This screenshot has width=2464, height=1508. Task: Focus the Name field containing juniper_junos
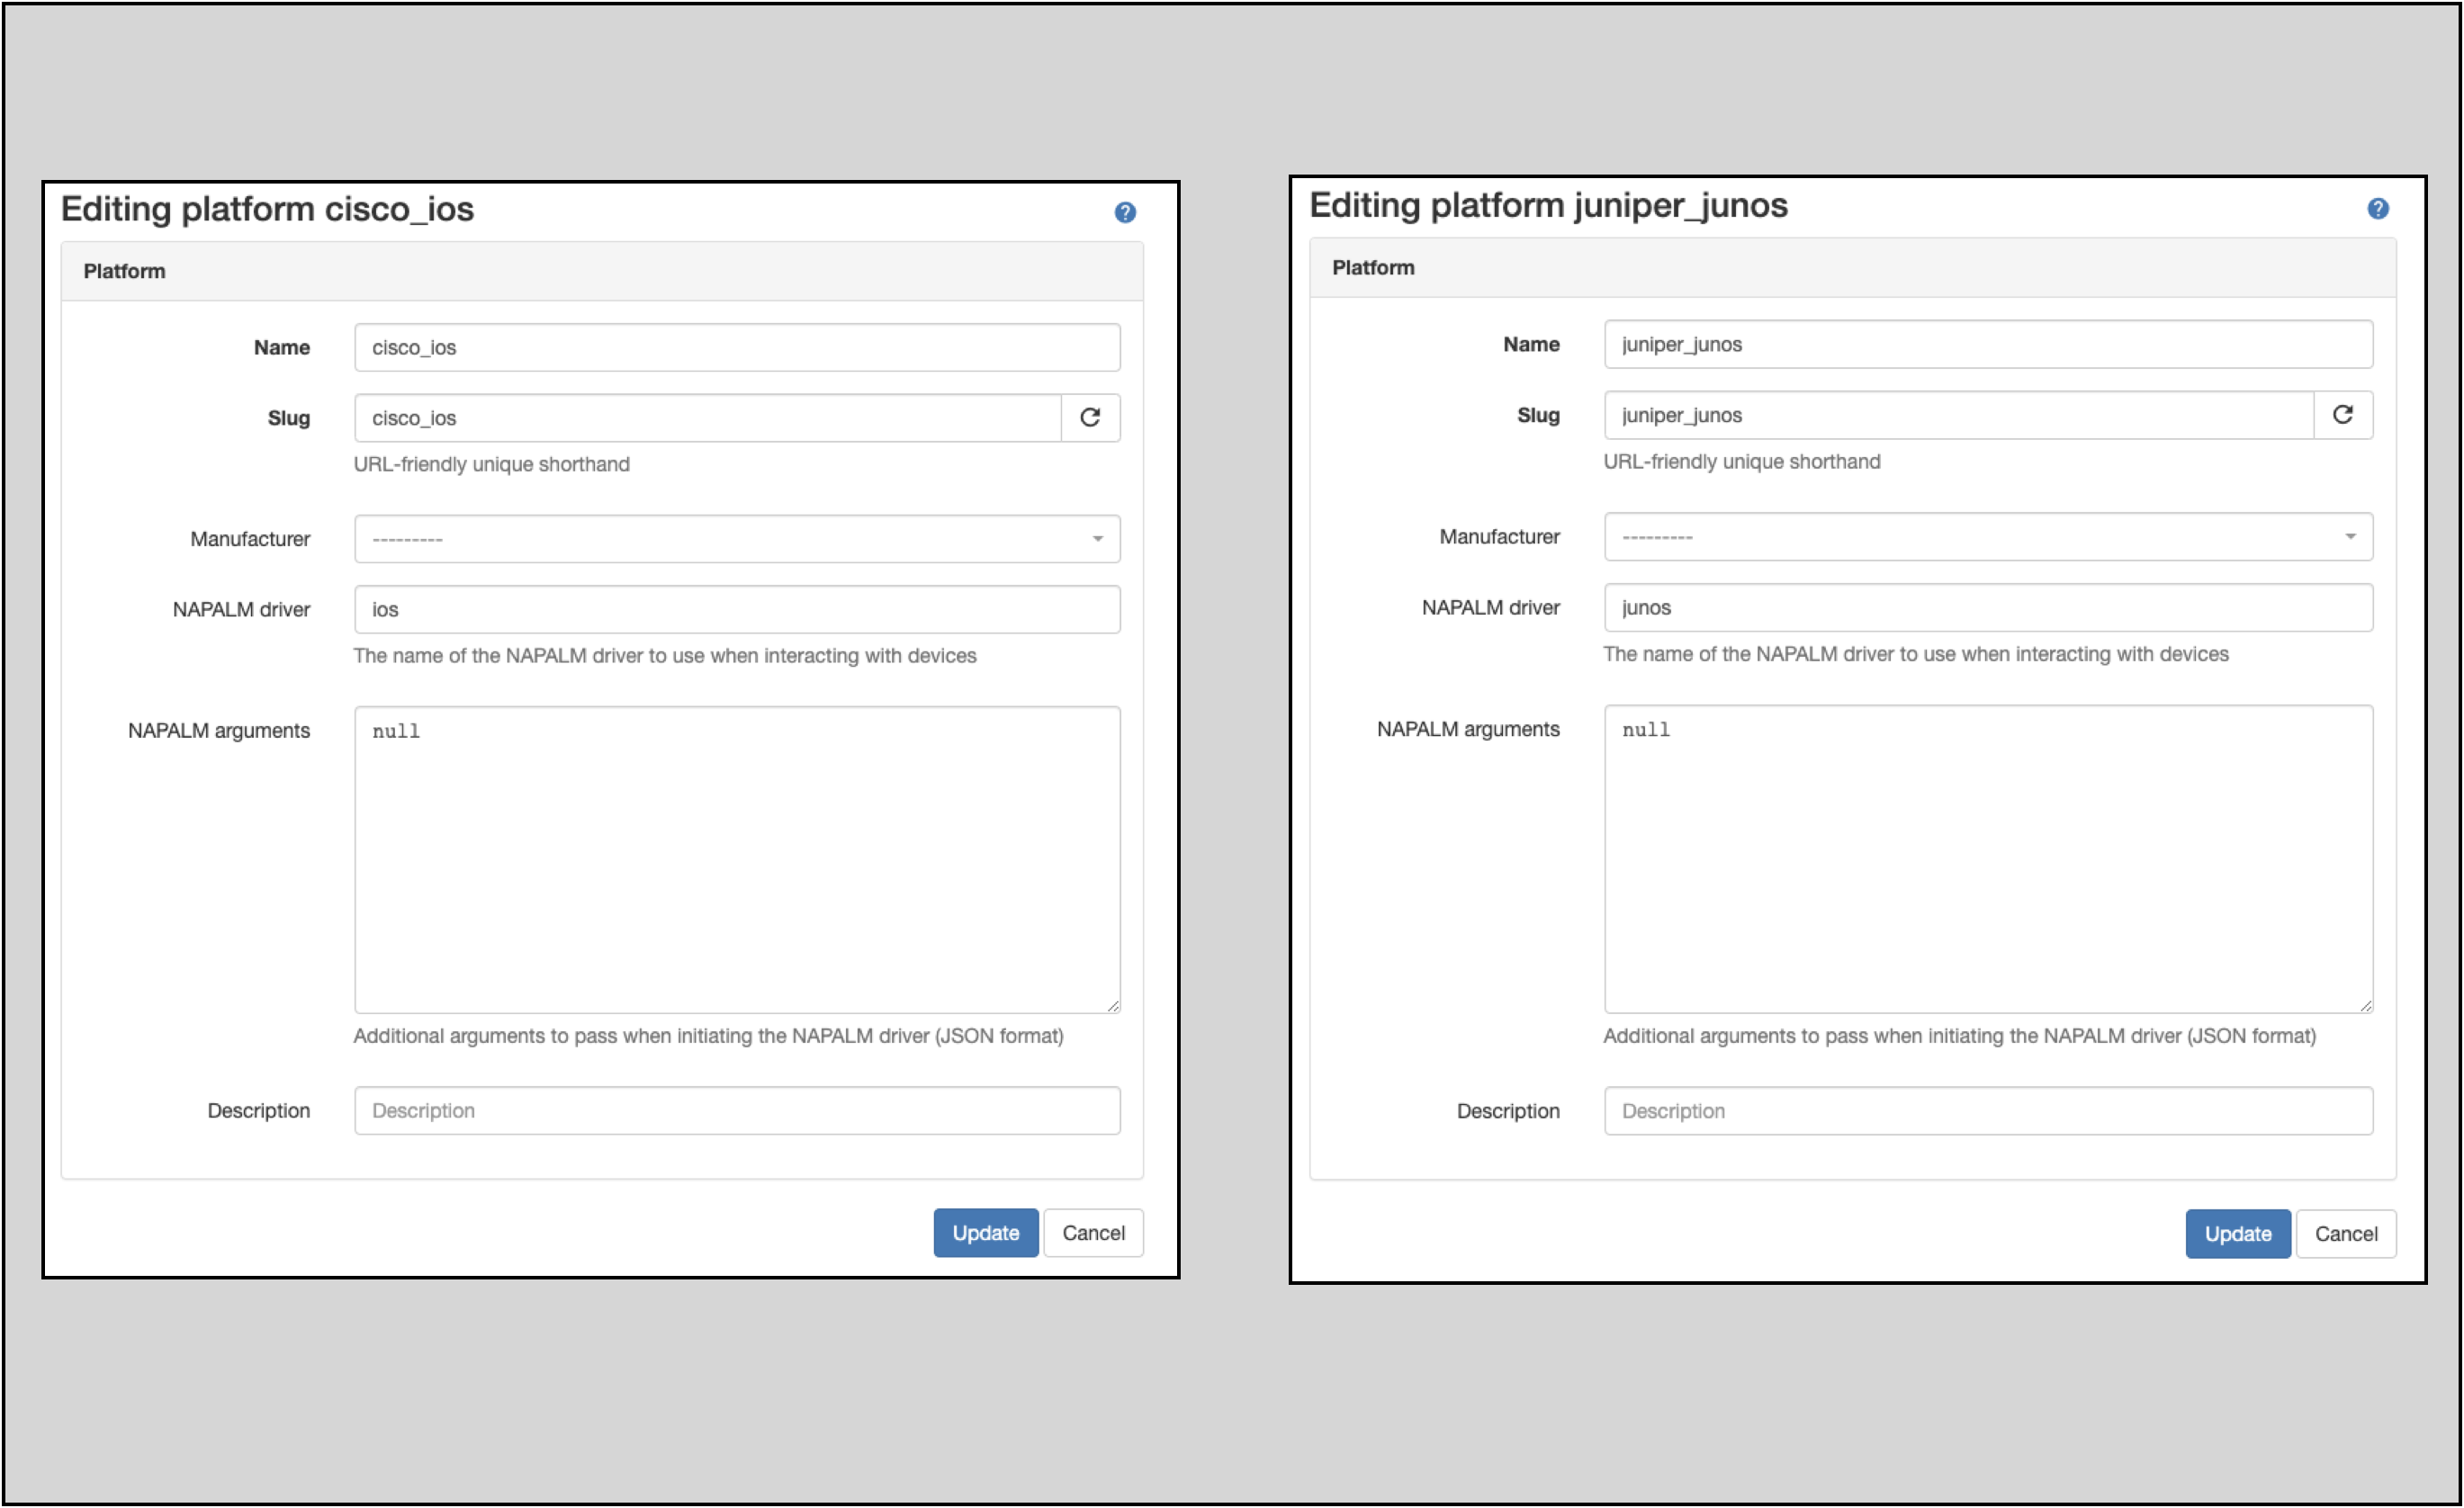1988,344
